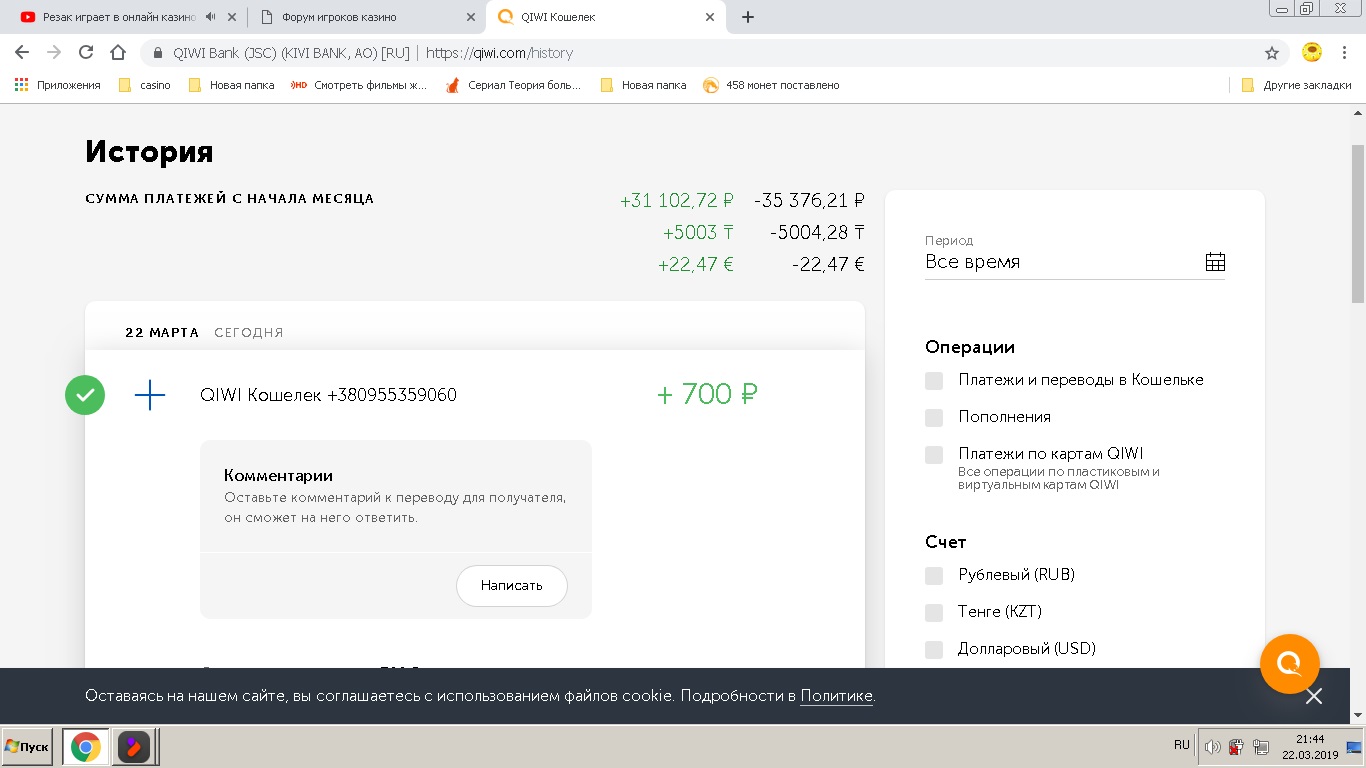Go to the browser home page icon
Viewport: 1366px width, 768px height.
(x=118, y=53)
